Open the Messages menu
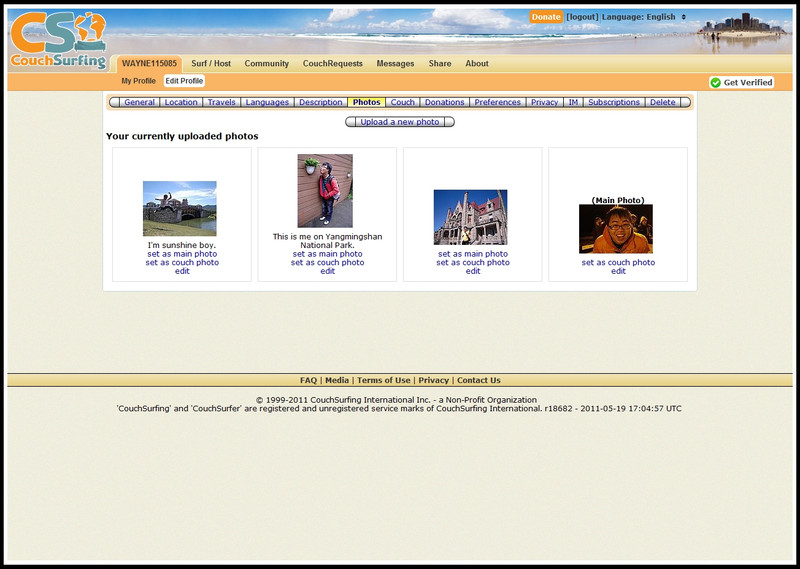This screenshot has width=800, height=569. pyautogui.click(x=395, y=64)
